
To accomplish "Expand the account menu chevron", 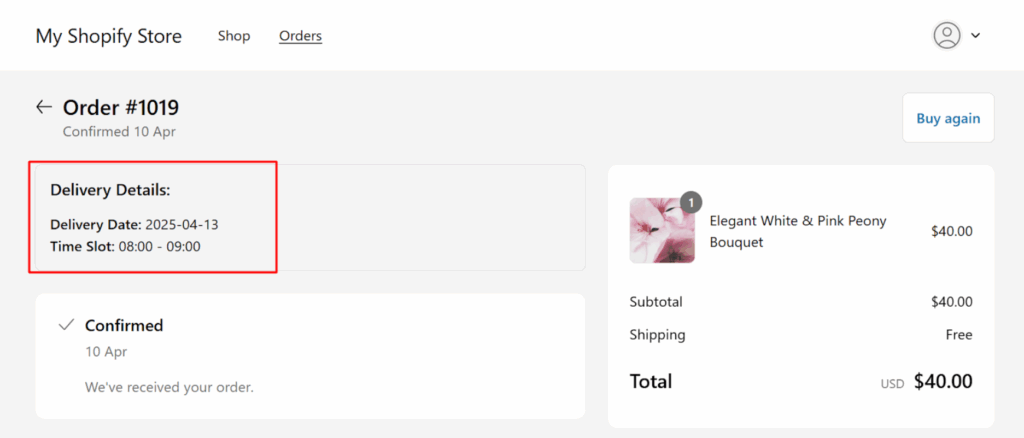I will coord(976,36).
